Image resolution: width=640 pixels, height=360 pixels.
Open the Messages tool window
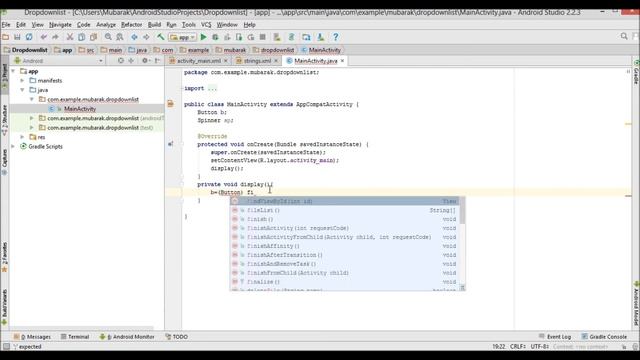coord(32,337)
